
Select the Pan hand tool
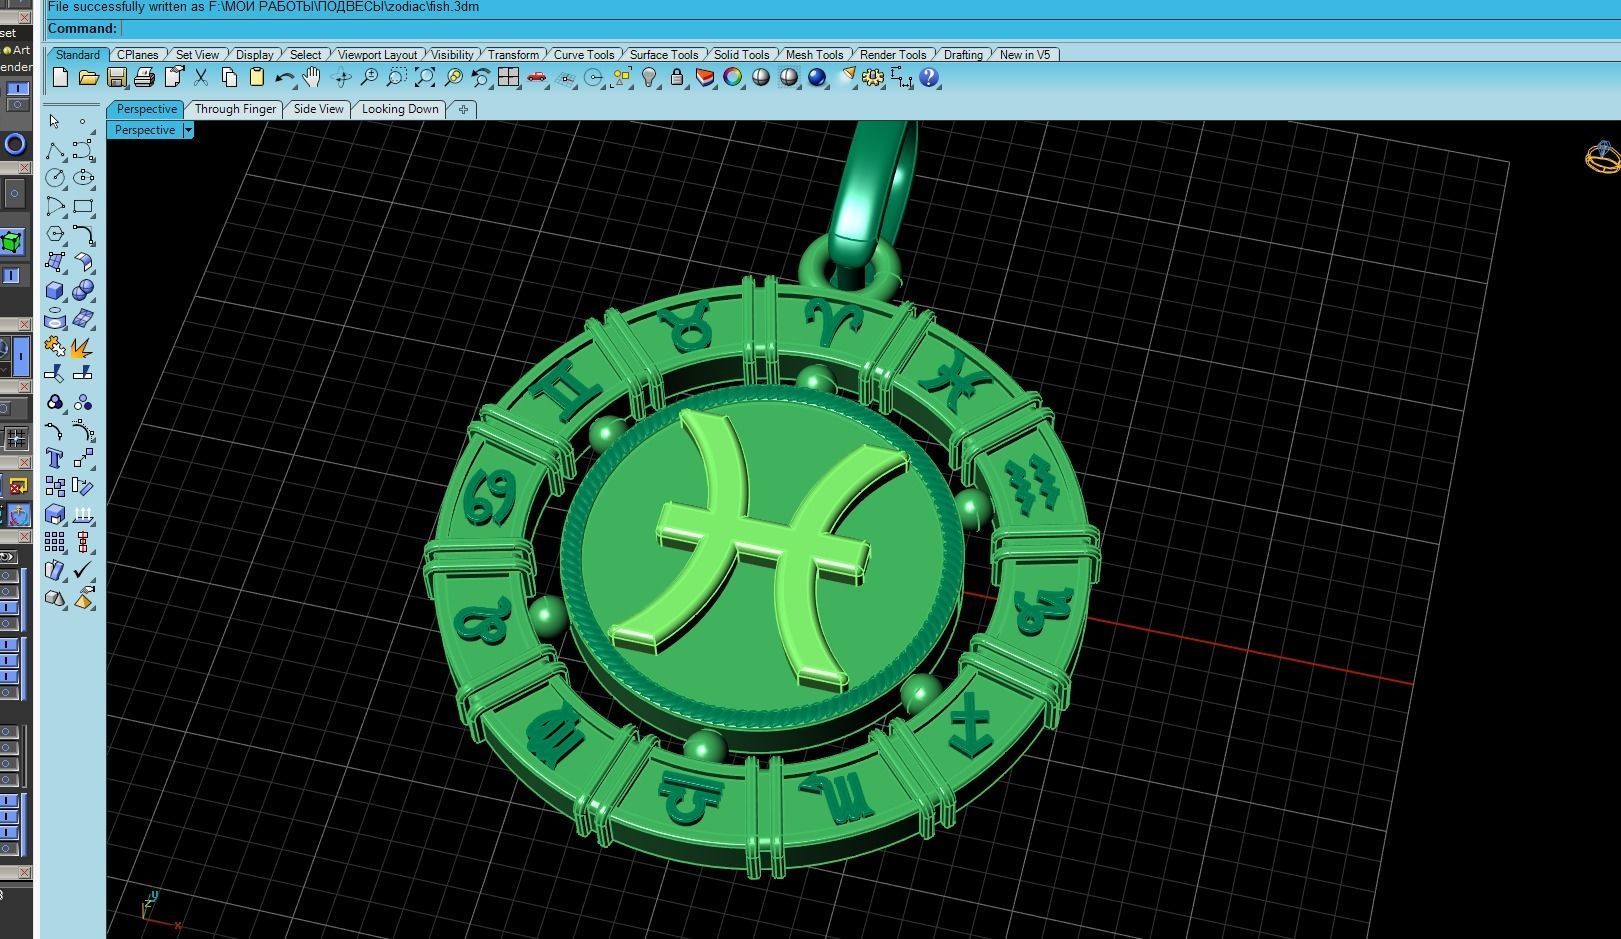[312, 78]
